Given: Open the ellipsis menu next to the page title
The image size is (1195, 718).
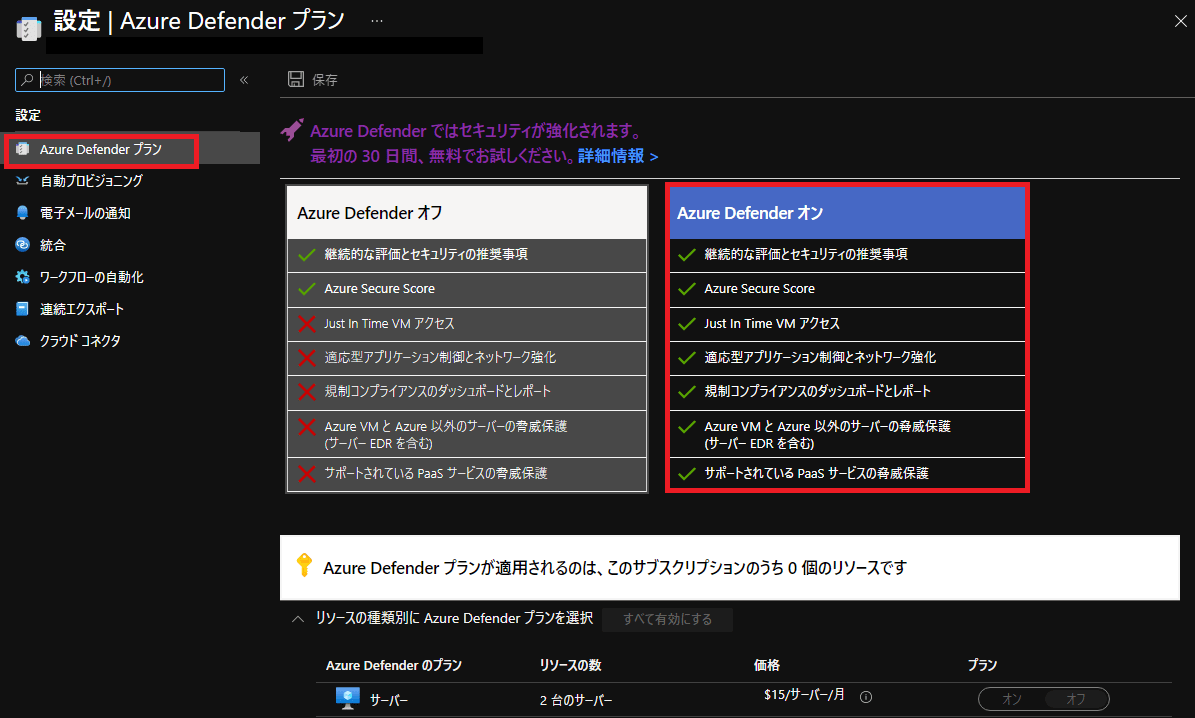Looking at the screenshot, I should (376, 21).
